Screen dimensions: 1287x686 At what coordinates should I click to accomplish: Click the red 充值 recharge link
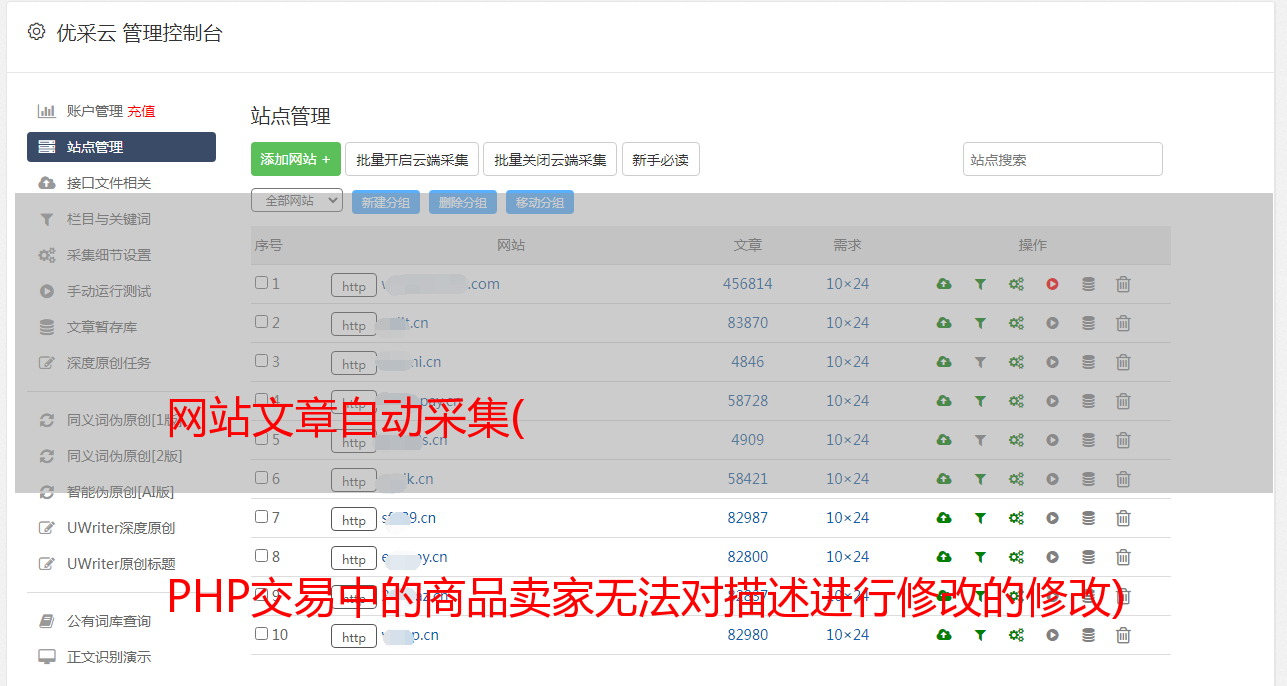tap(141, 111)
